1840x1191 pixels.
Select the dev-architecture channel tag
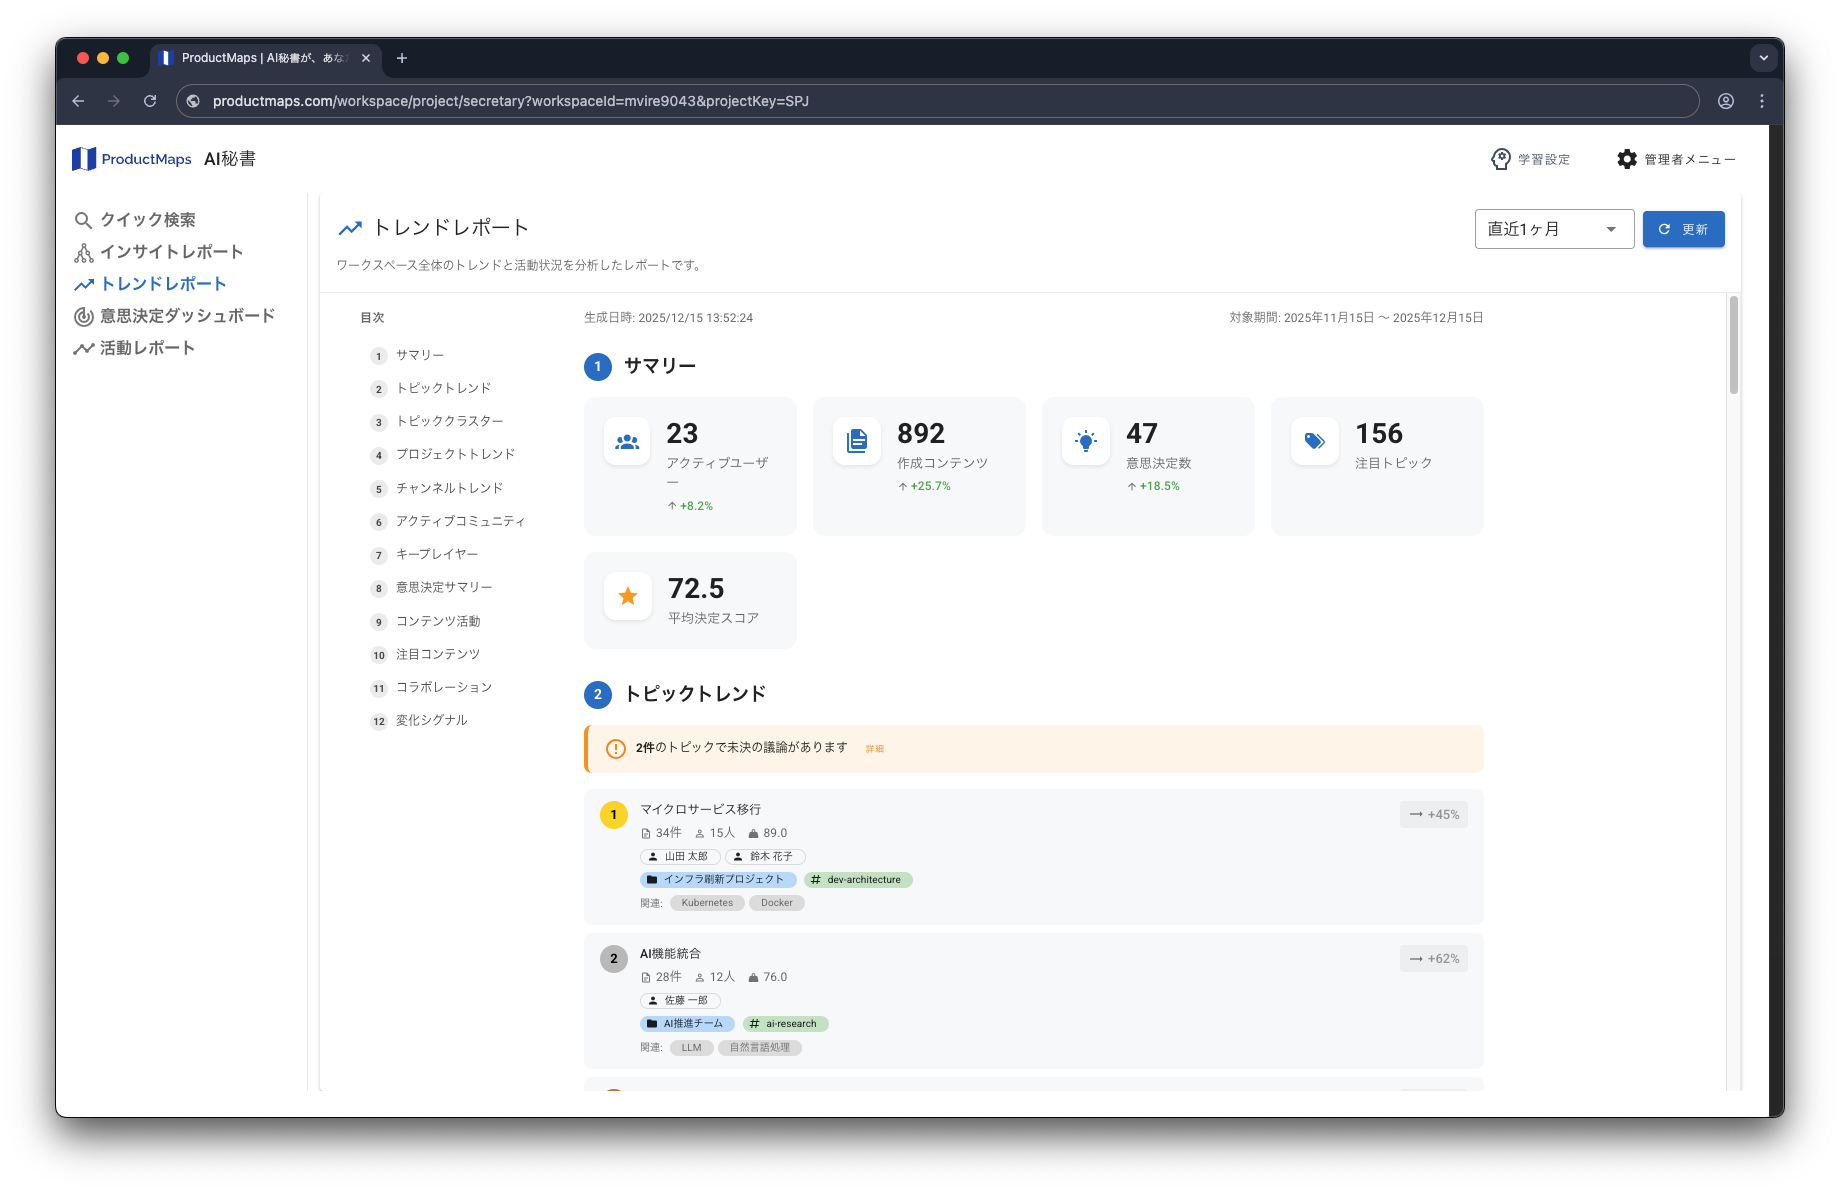point(858,880)
